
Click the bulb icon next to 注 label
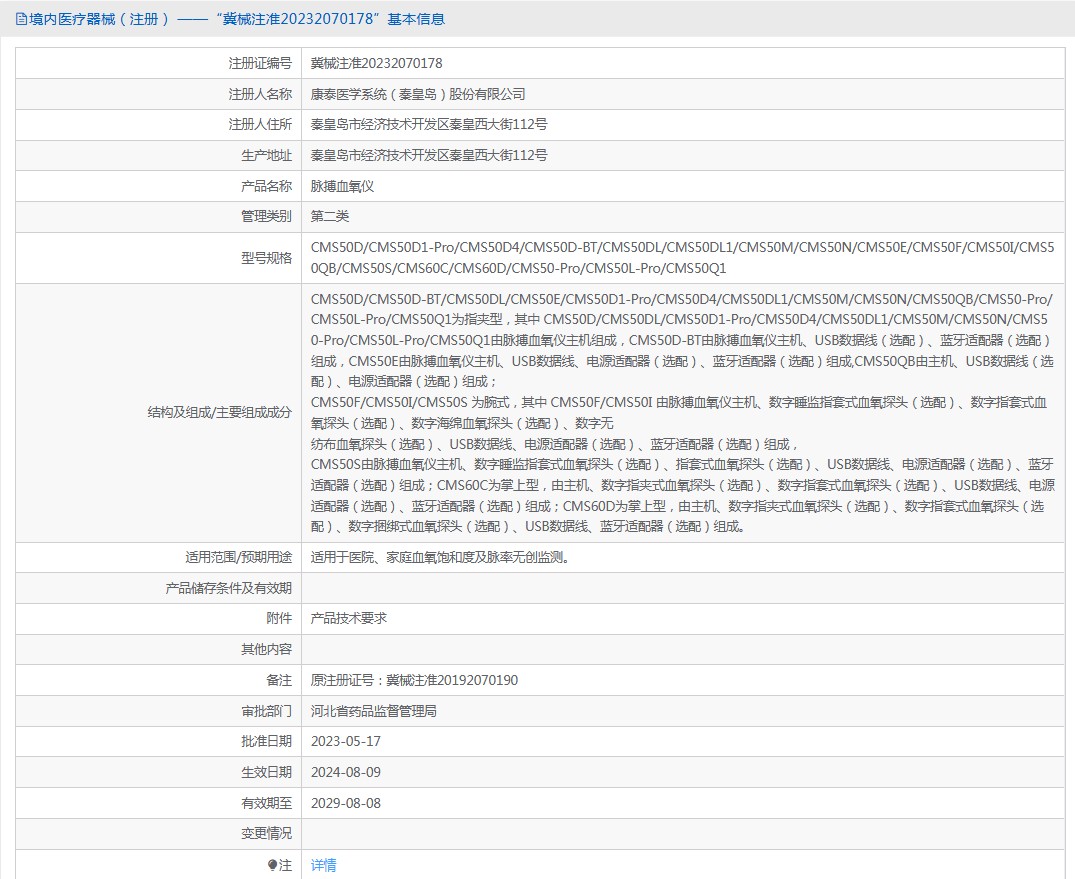272,865
